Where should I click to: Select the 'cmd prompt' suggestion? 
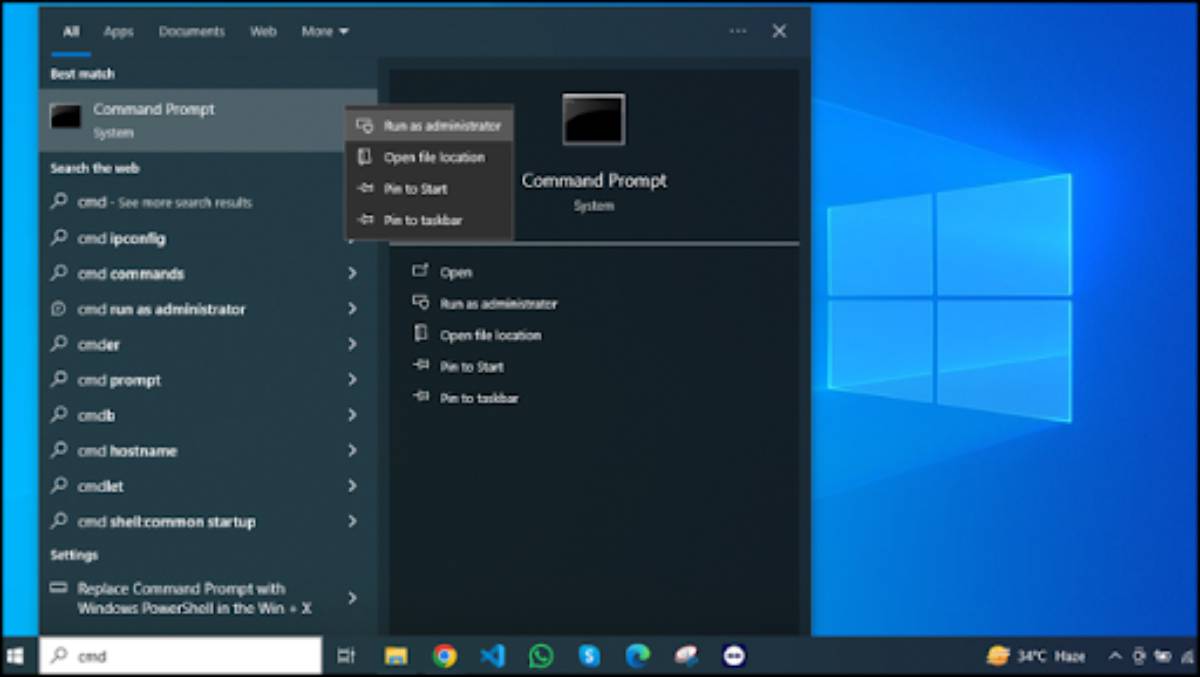[208, 380]
